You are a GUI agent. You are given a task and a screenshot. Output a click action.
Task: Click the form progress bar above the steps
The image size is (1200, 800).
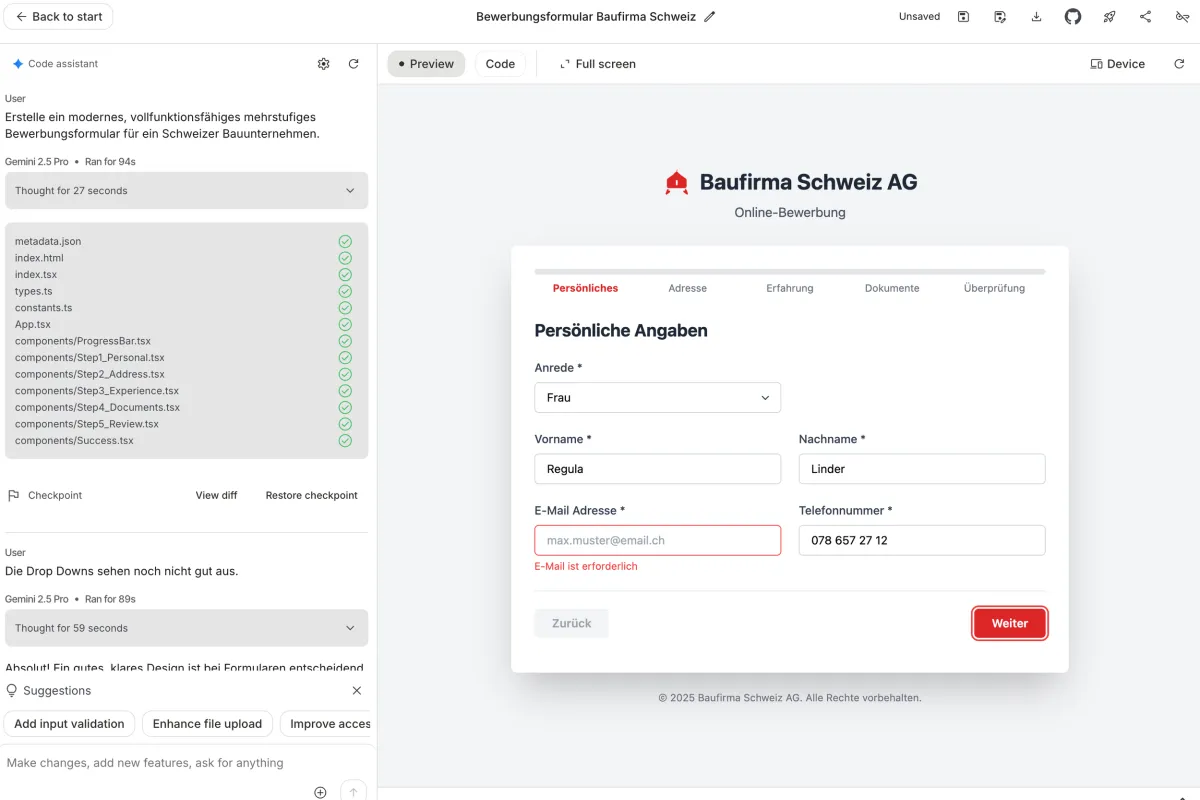790,271
